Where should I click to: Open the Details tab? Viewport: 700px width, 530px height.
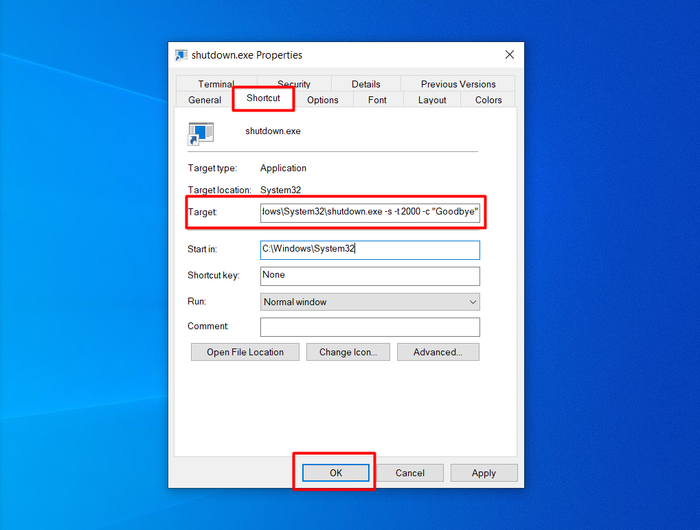point(366,84)
